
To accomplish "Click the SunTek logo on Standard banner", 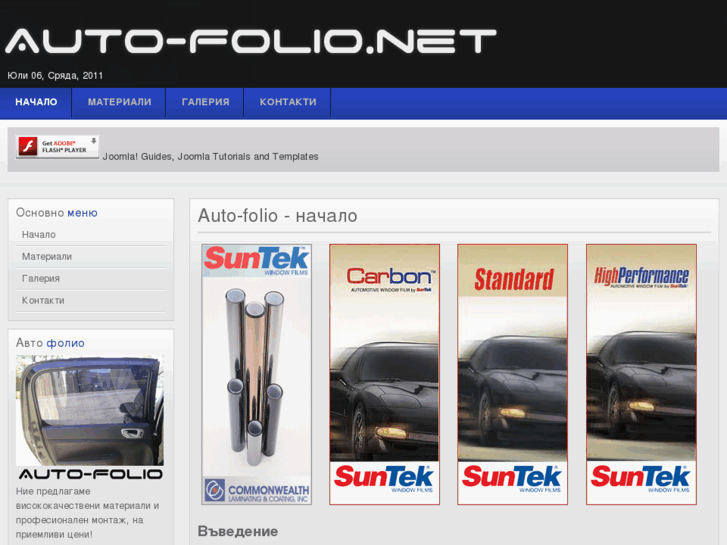I will click(x=512, y=478).
